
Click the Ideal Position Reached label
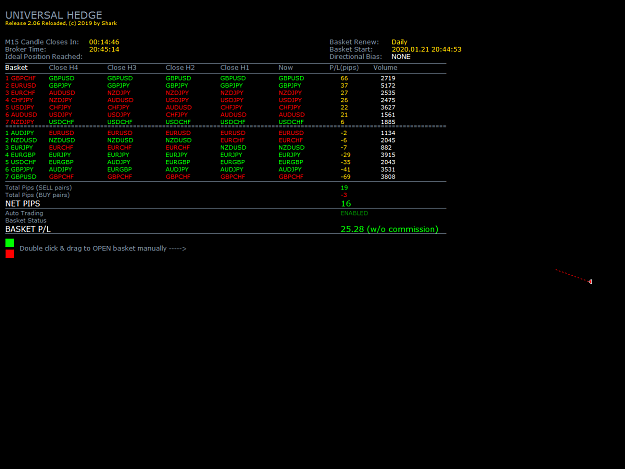tap(43, 57)
